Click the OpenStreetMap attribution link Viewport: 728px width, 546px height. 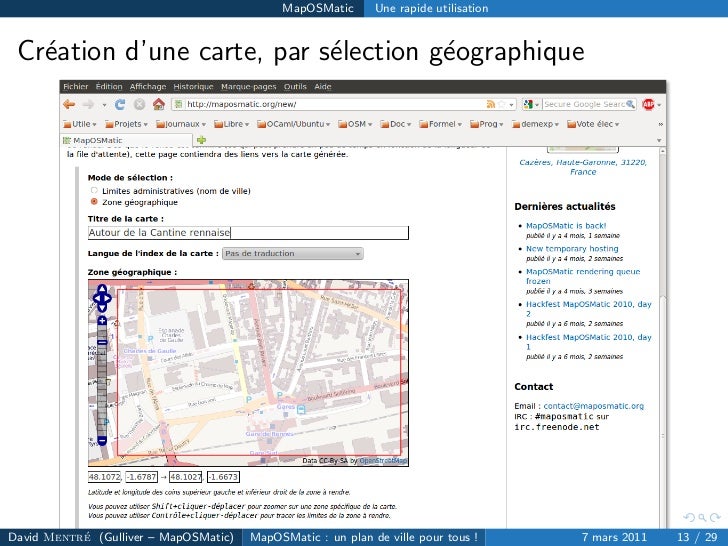(x=383, y=461)
